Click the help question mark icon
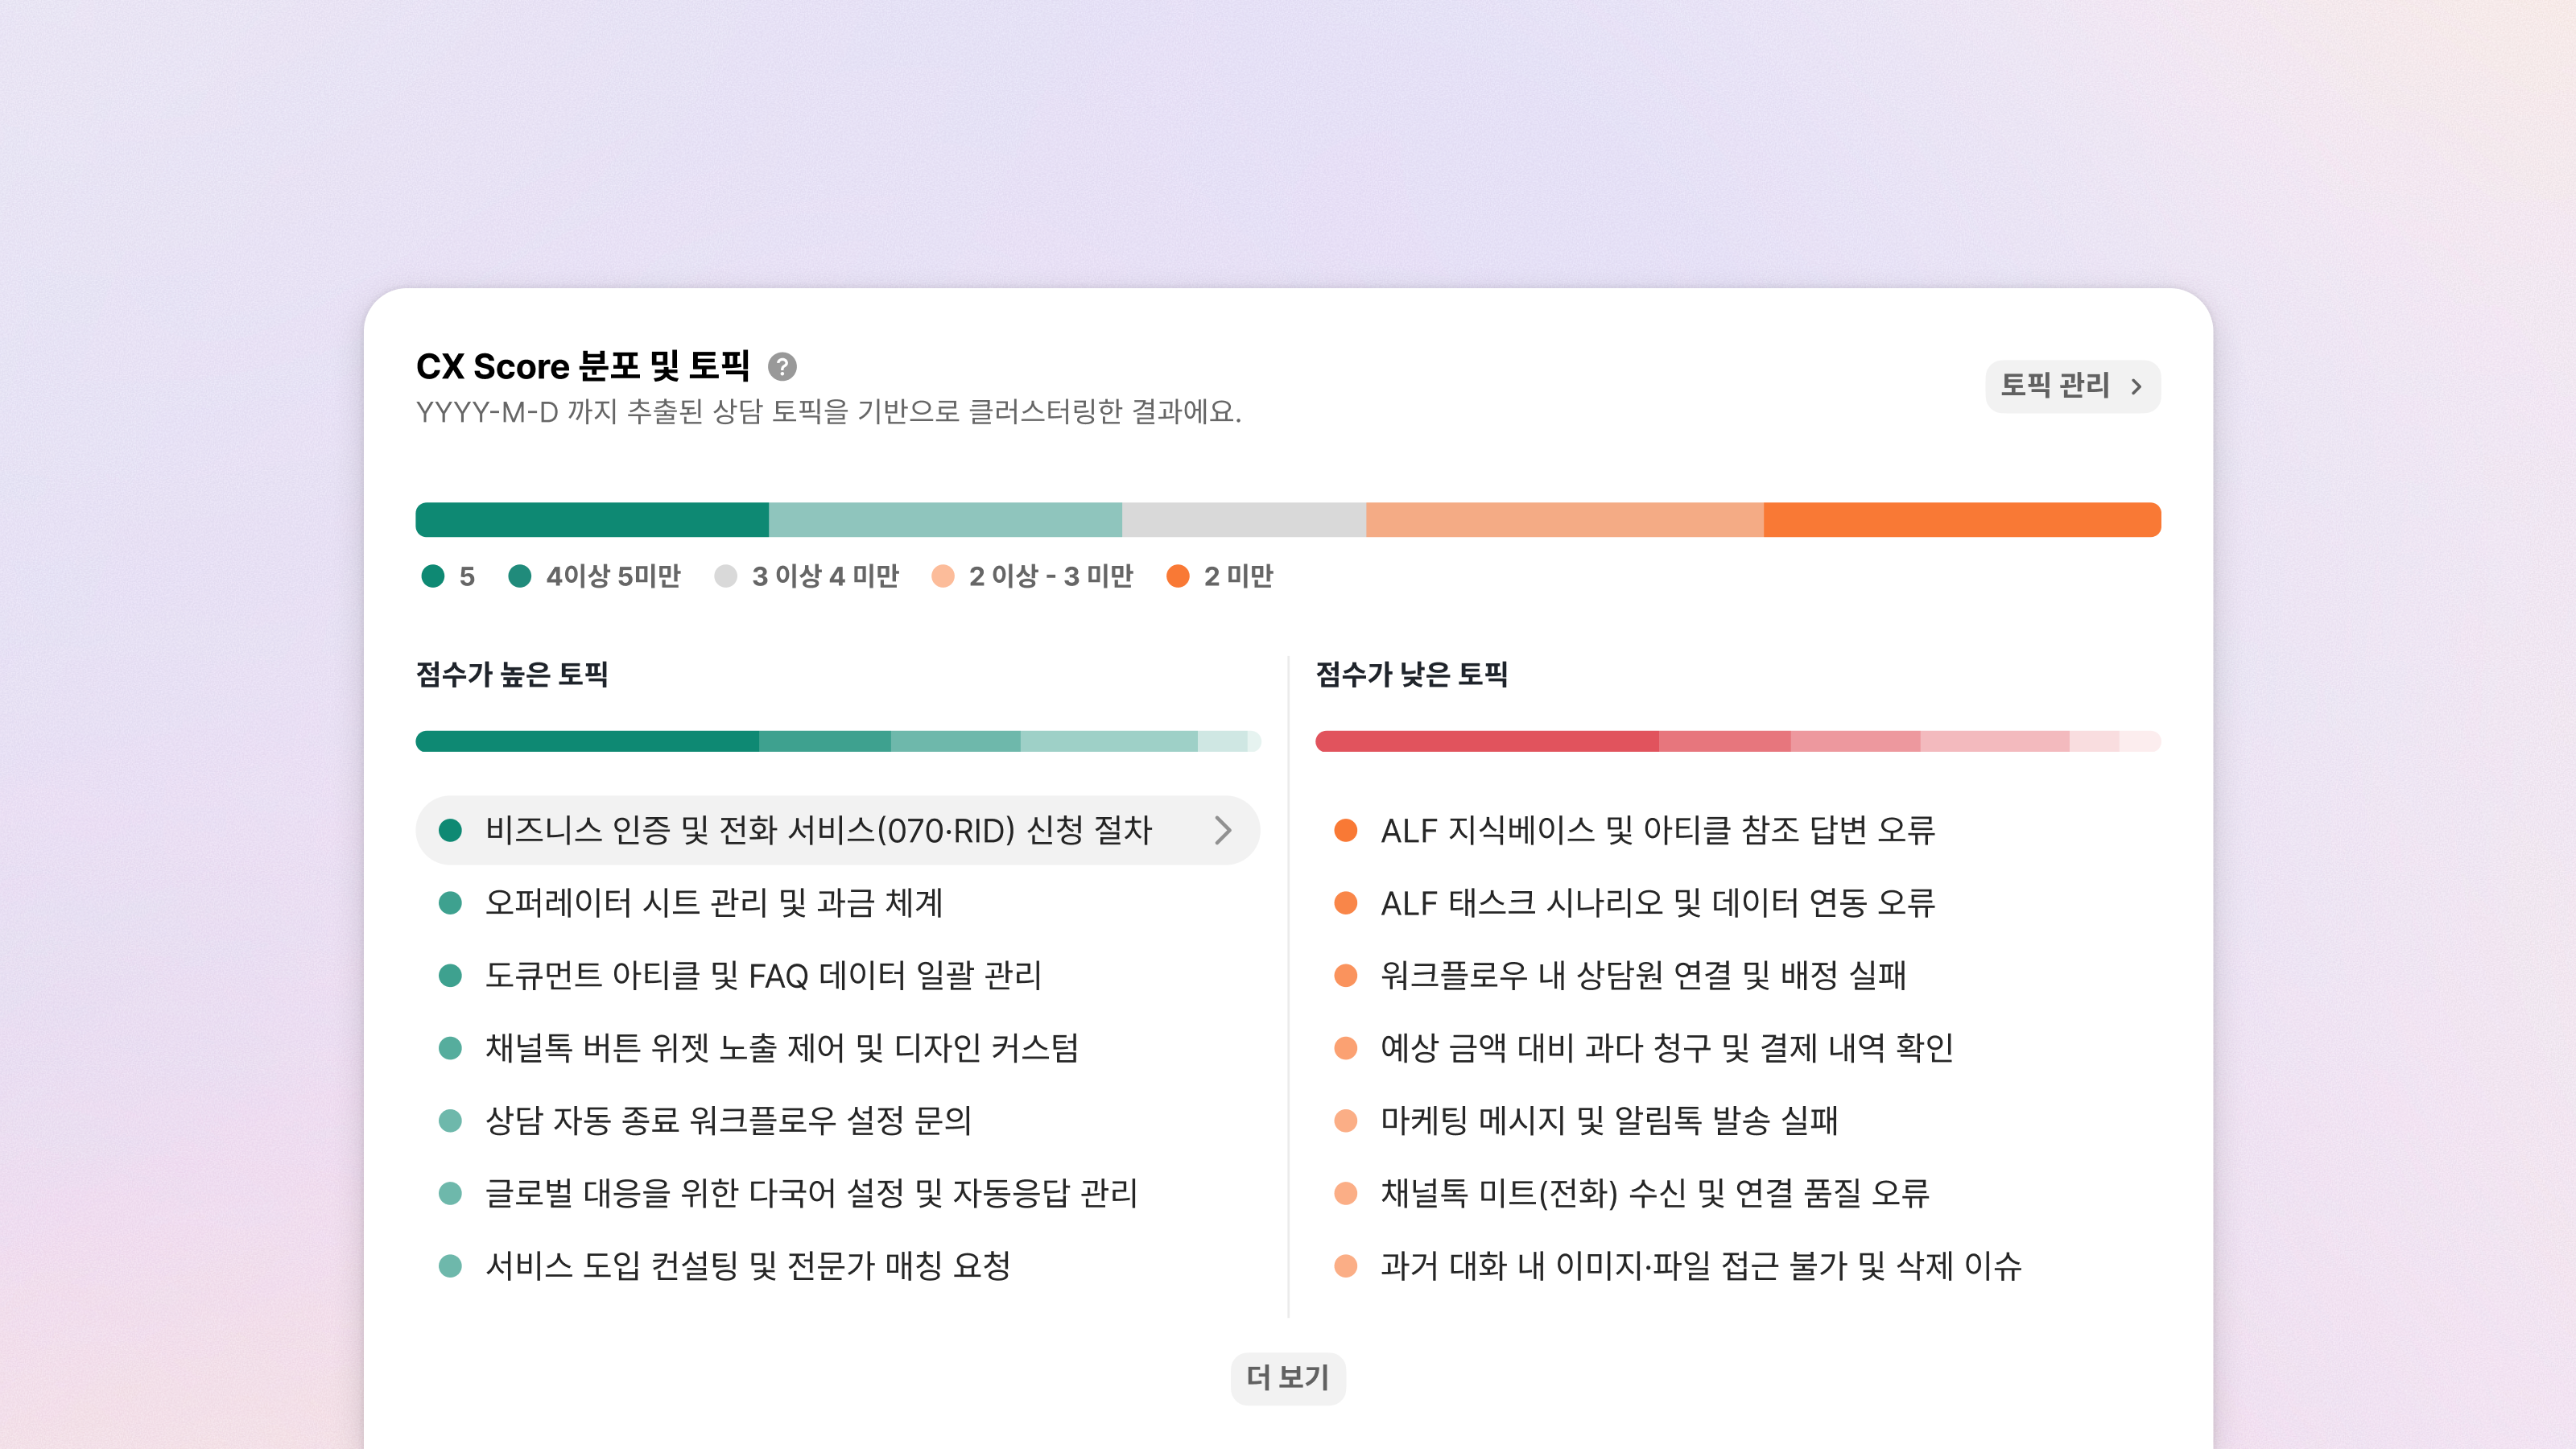This screenshot has width=2576, height=1449. tap(782, 367)
